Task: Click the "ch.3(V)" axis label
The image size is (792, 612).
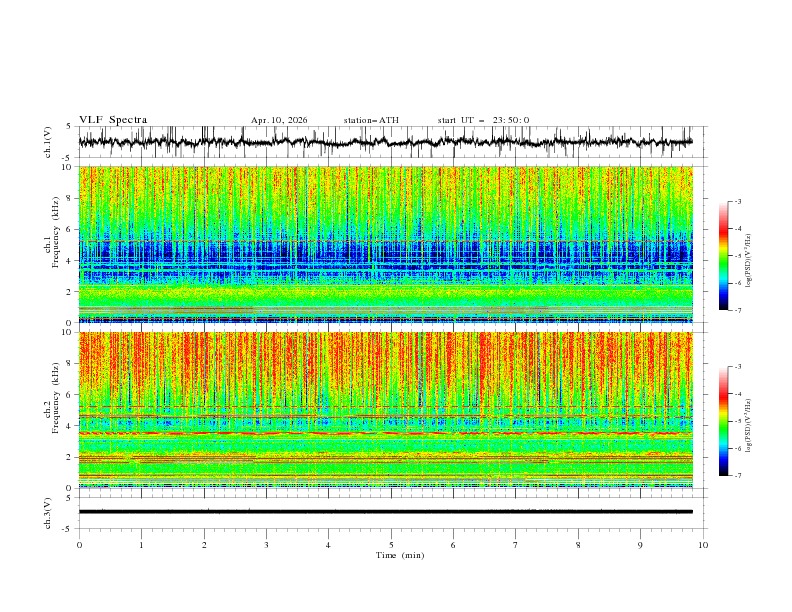Action: coord(48,513)
